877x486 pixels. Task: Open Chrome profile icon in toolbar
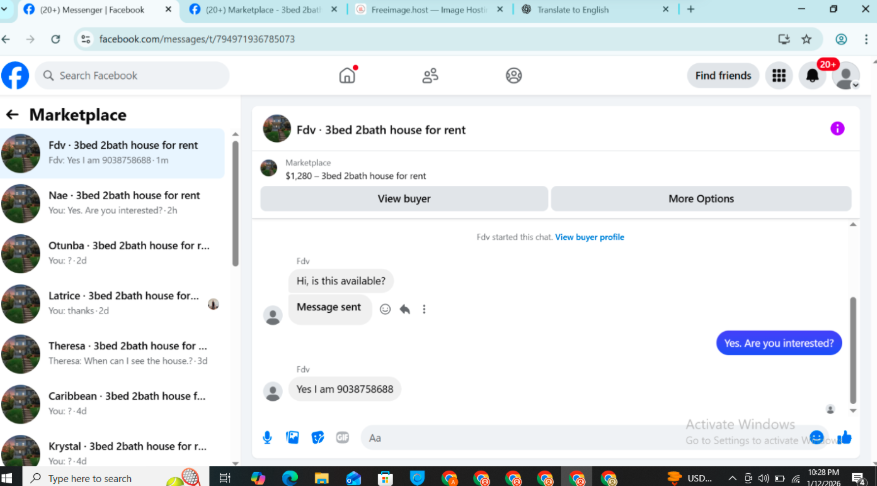(x=841, y=39)
